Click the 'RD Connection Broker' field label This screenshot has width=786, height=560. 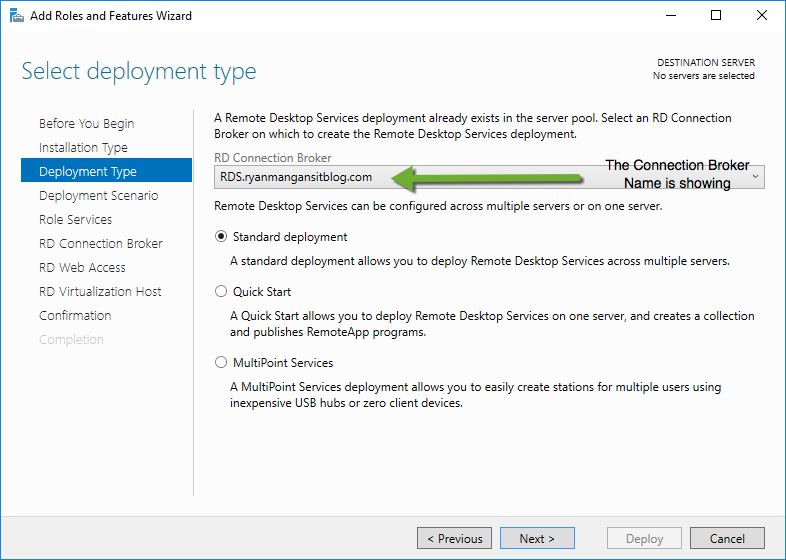[x=273, y=158]
